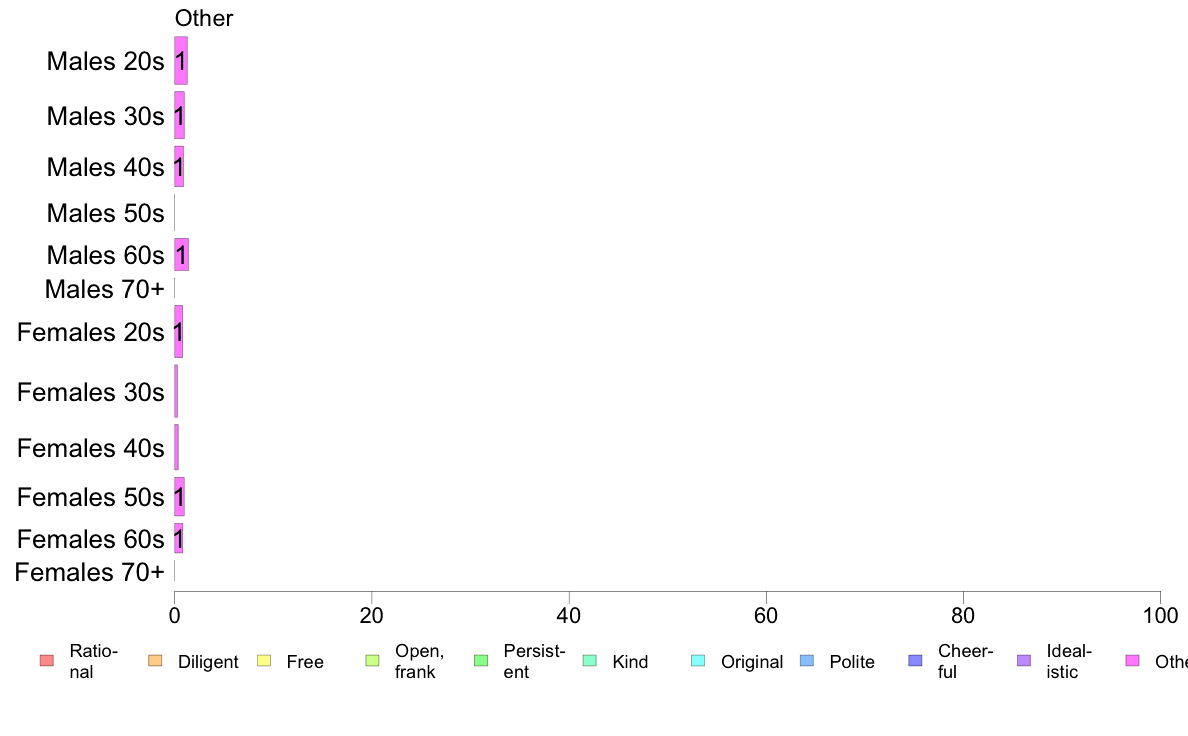Click the Rational legend color swatch
1188x736 pixels.
[x=47, y=661]
